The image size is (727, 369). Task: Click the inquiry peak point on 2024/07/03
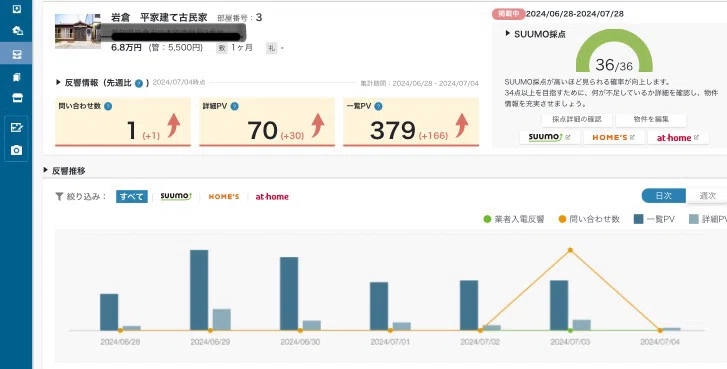pyautogui.click(x=570, y=250)
